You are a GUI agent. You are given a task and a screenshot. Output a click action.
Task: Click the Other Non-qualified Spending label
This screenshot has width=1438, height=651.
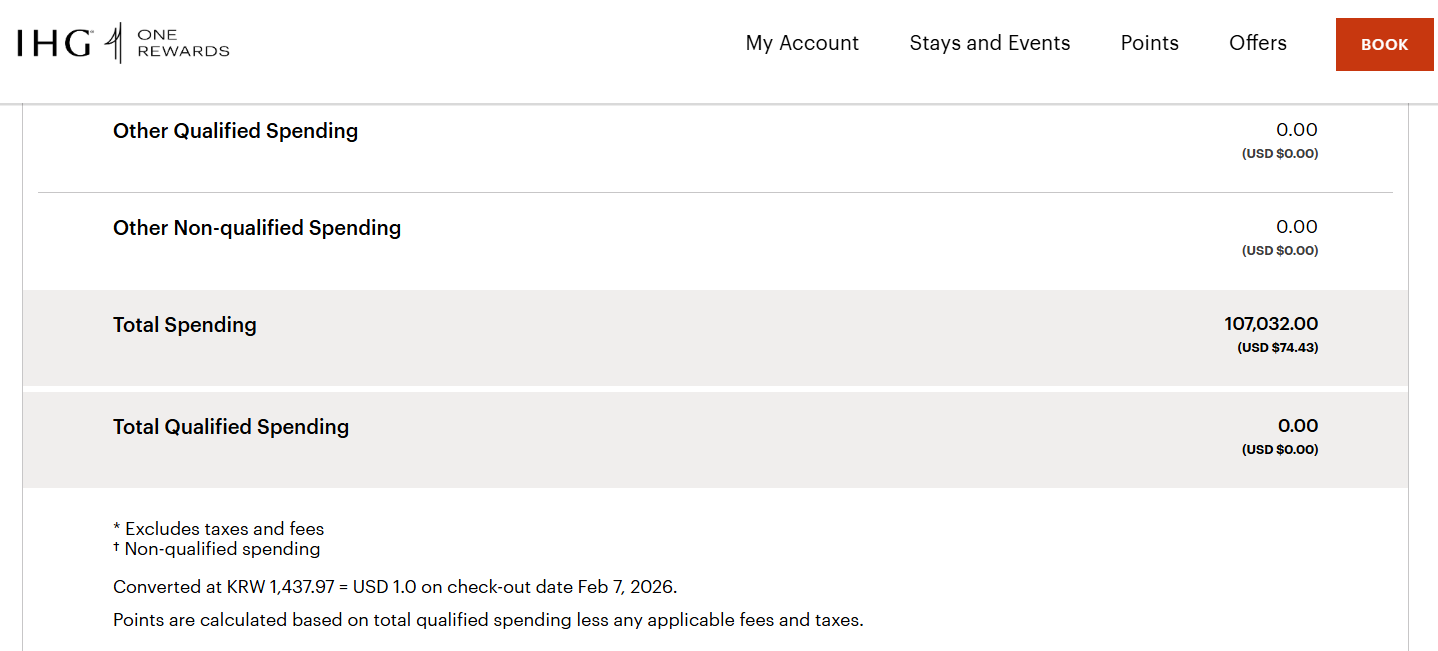click(x=257, y=228)
